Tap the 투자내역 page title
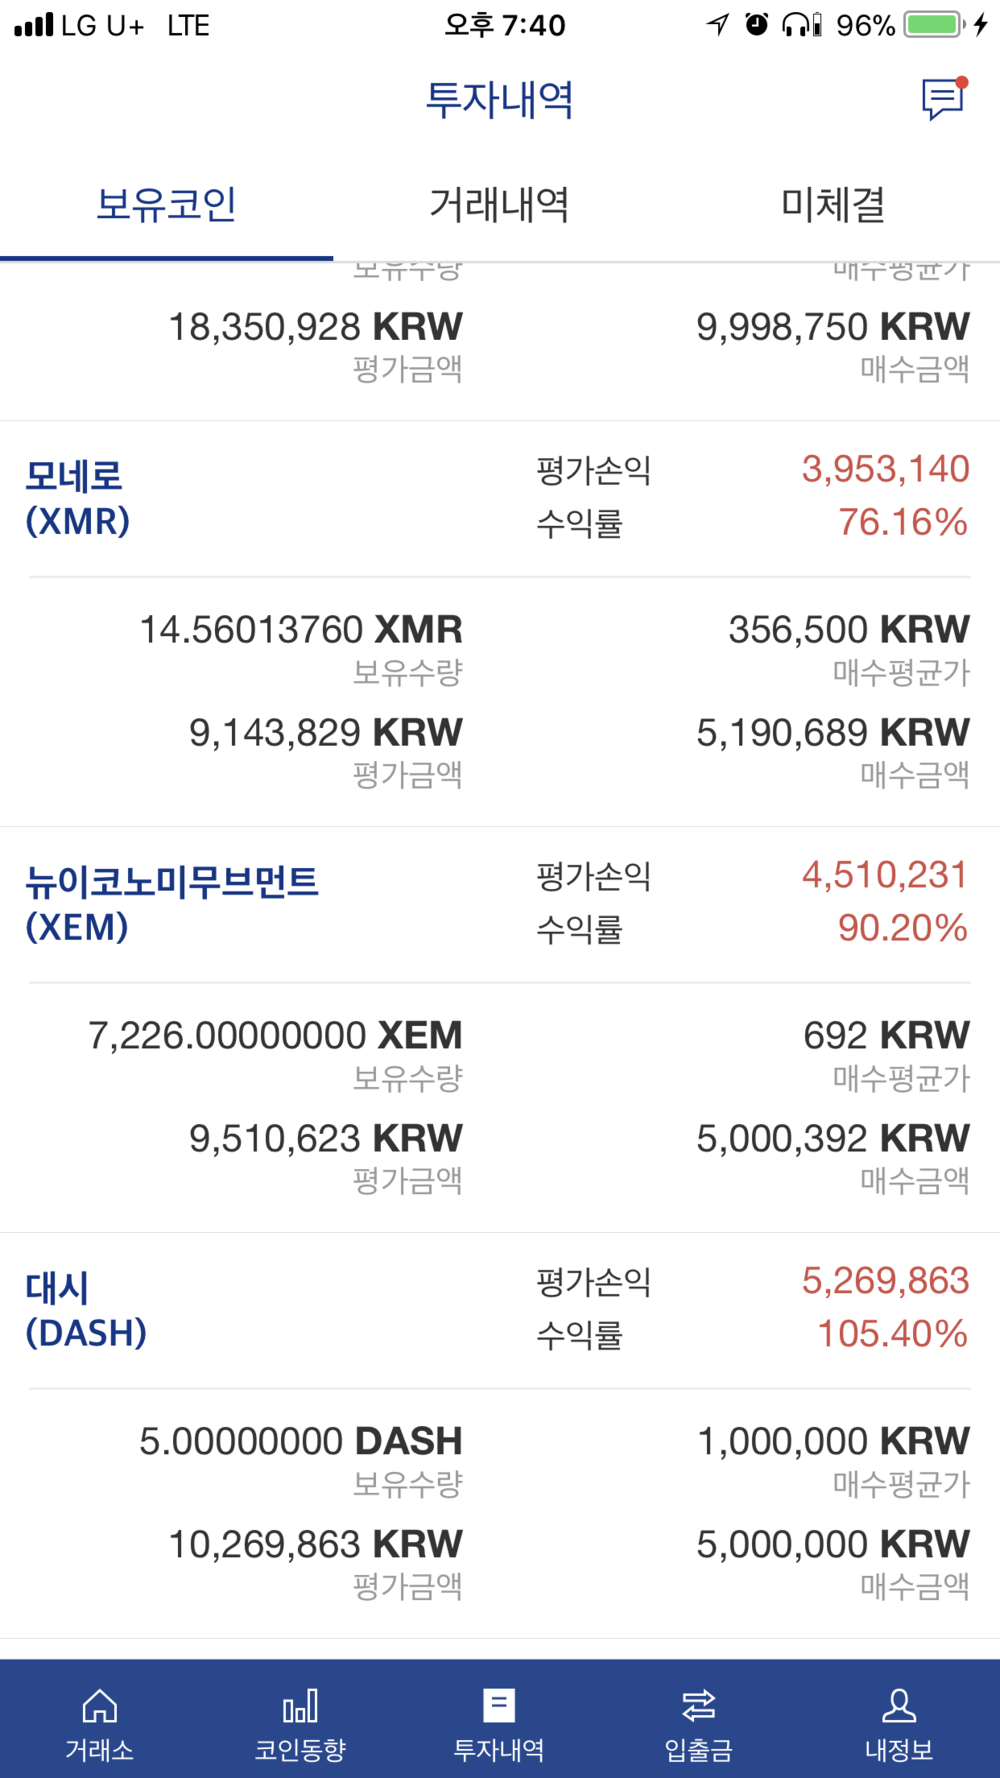Viewport: 1000px width, 1778px height. coord(499,100)
